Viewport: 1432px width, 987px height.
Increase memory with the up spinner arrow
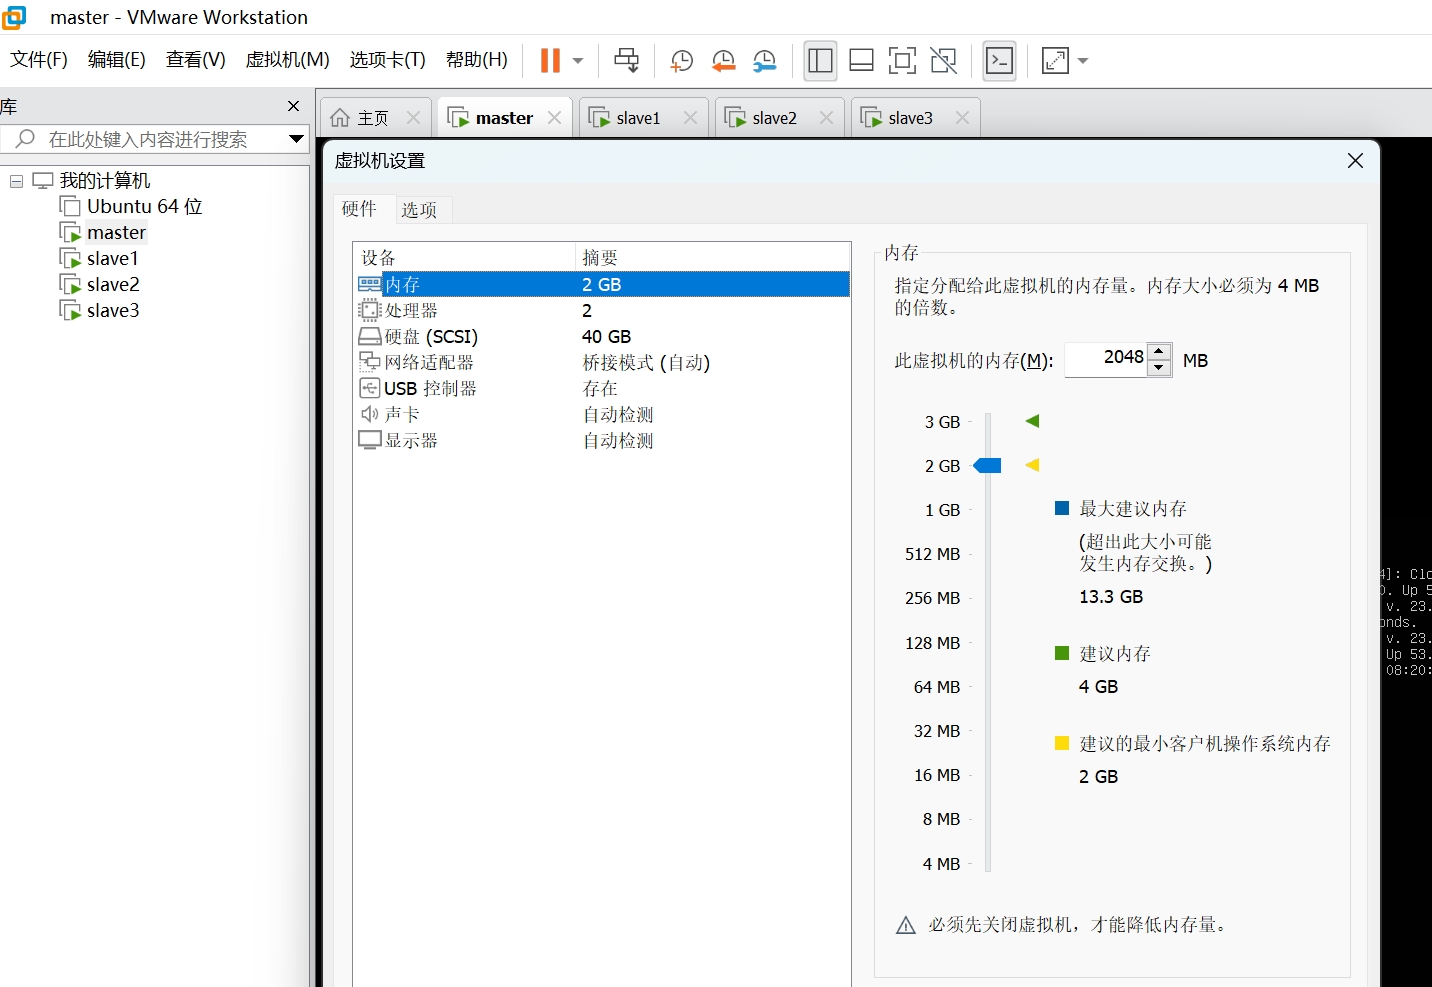tap(1159, 351)
